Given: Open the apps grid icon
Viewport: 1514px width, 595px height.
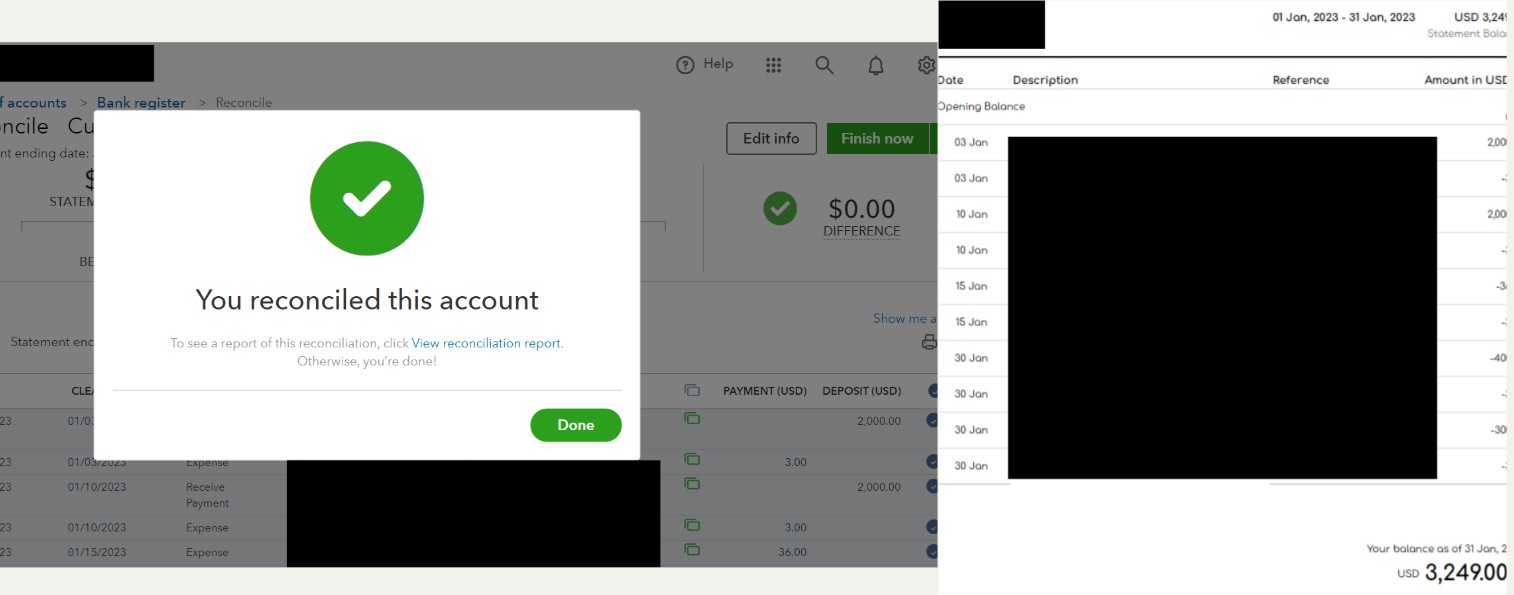Looking at the screenshot, I should [x=773, y=65].
